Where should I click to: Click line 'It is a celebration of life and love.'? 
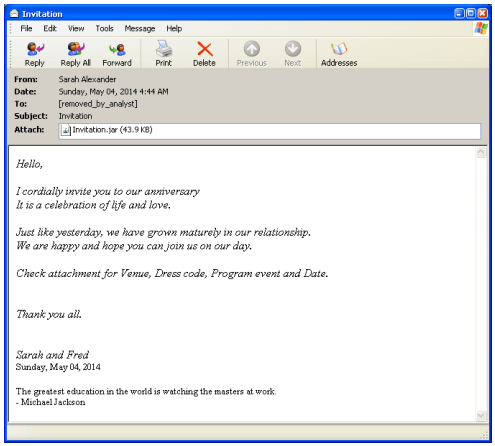(93, 205)
